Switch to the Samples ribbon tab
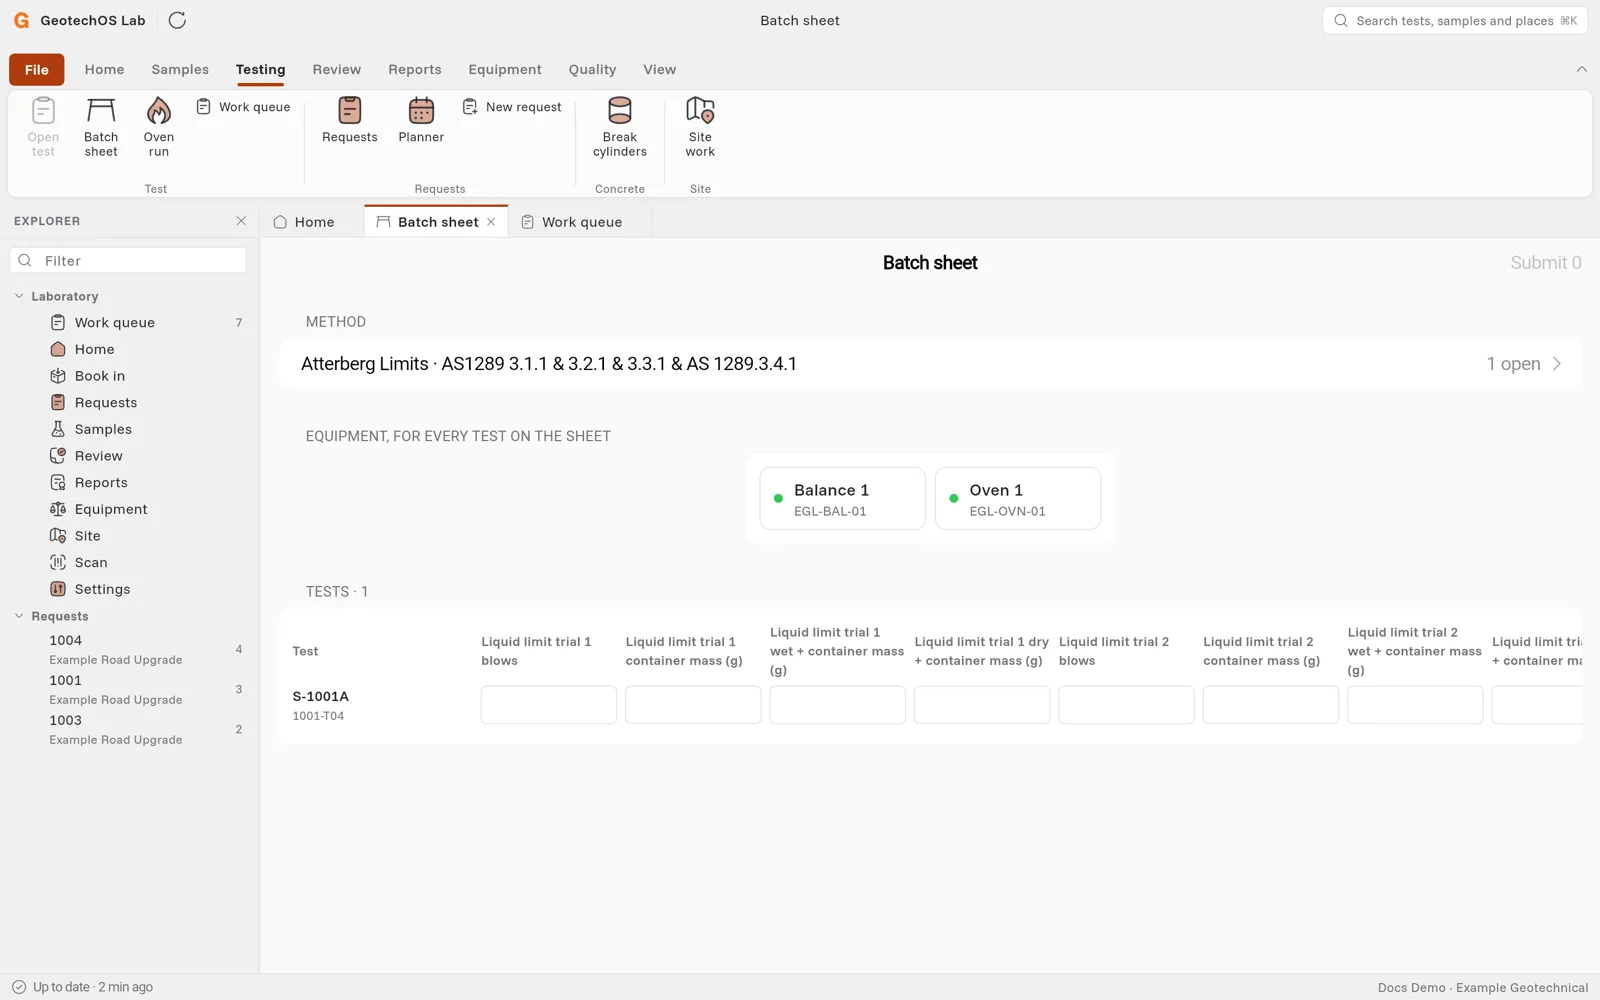Screen dimensions: 1600x1000 [x=180, y=69]
